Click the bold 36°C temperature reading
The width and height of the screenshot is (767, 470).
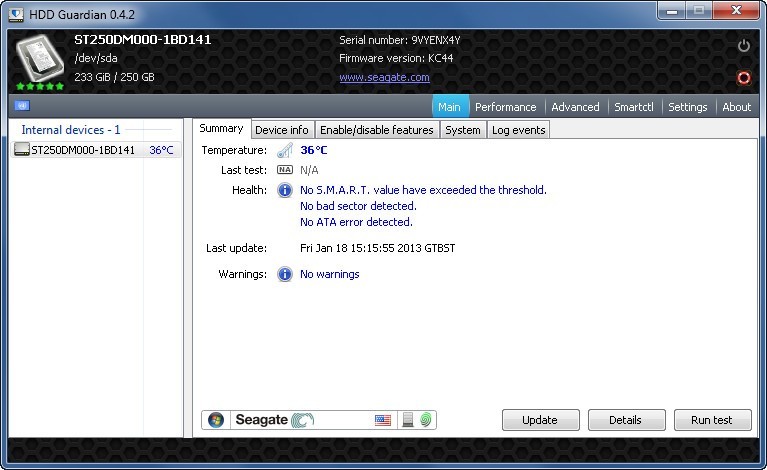tap(314, 150)
